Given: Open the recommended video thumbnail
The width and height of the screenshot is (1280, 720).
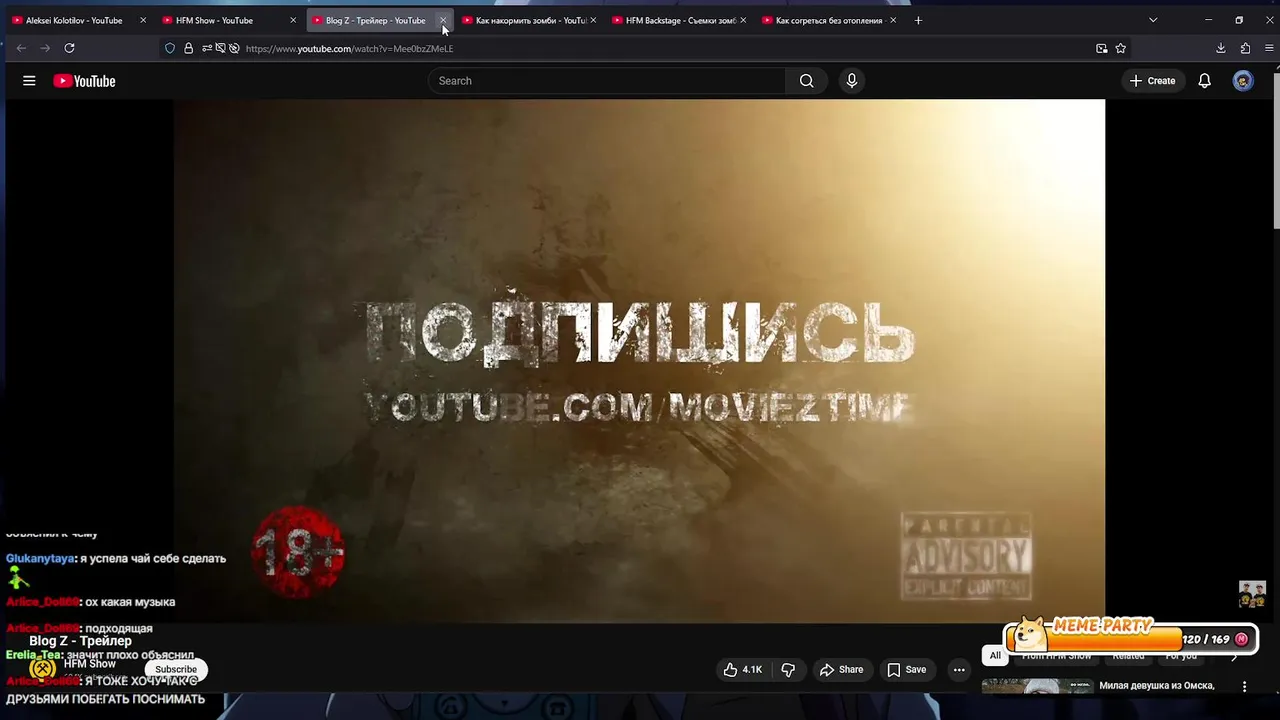Looking at the screenshot, I should pos(1037,687).
